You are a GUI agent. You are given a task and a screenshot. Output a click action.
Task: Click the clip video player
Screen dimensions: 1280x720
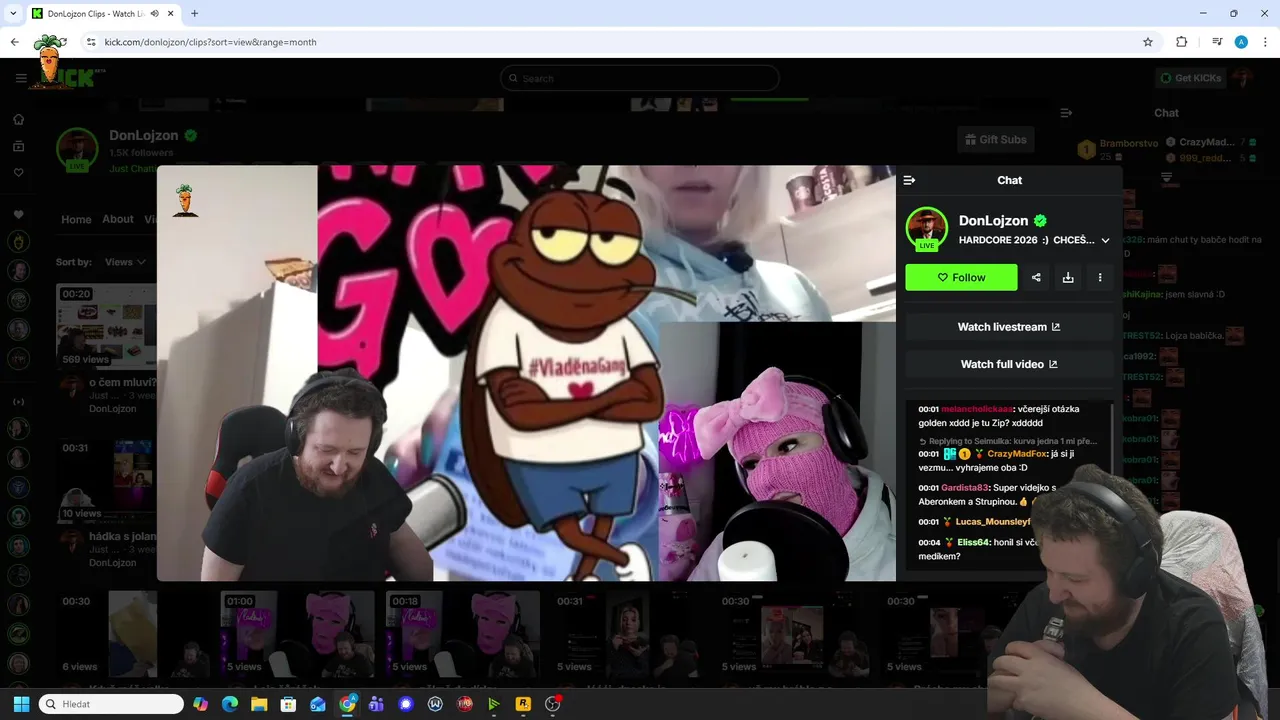coord(526,373)
